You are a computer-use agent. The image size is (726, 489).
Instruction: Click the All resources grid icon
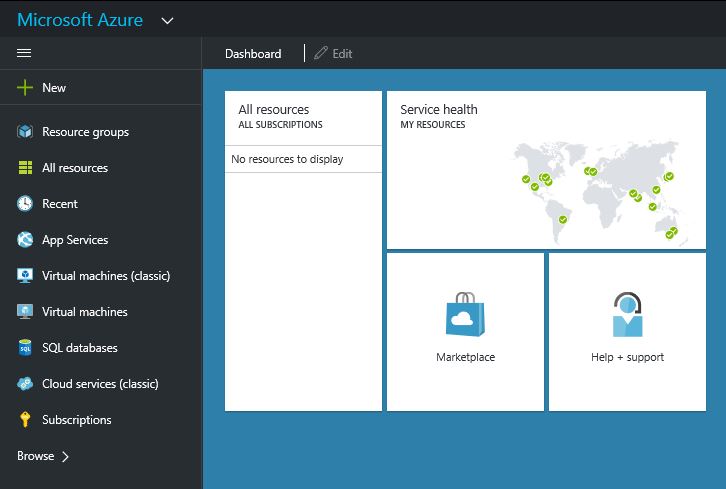[x=25, y=168]
